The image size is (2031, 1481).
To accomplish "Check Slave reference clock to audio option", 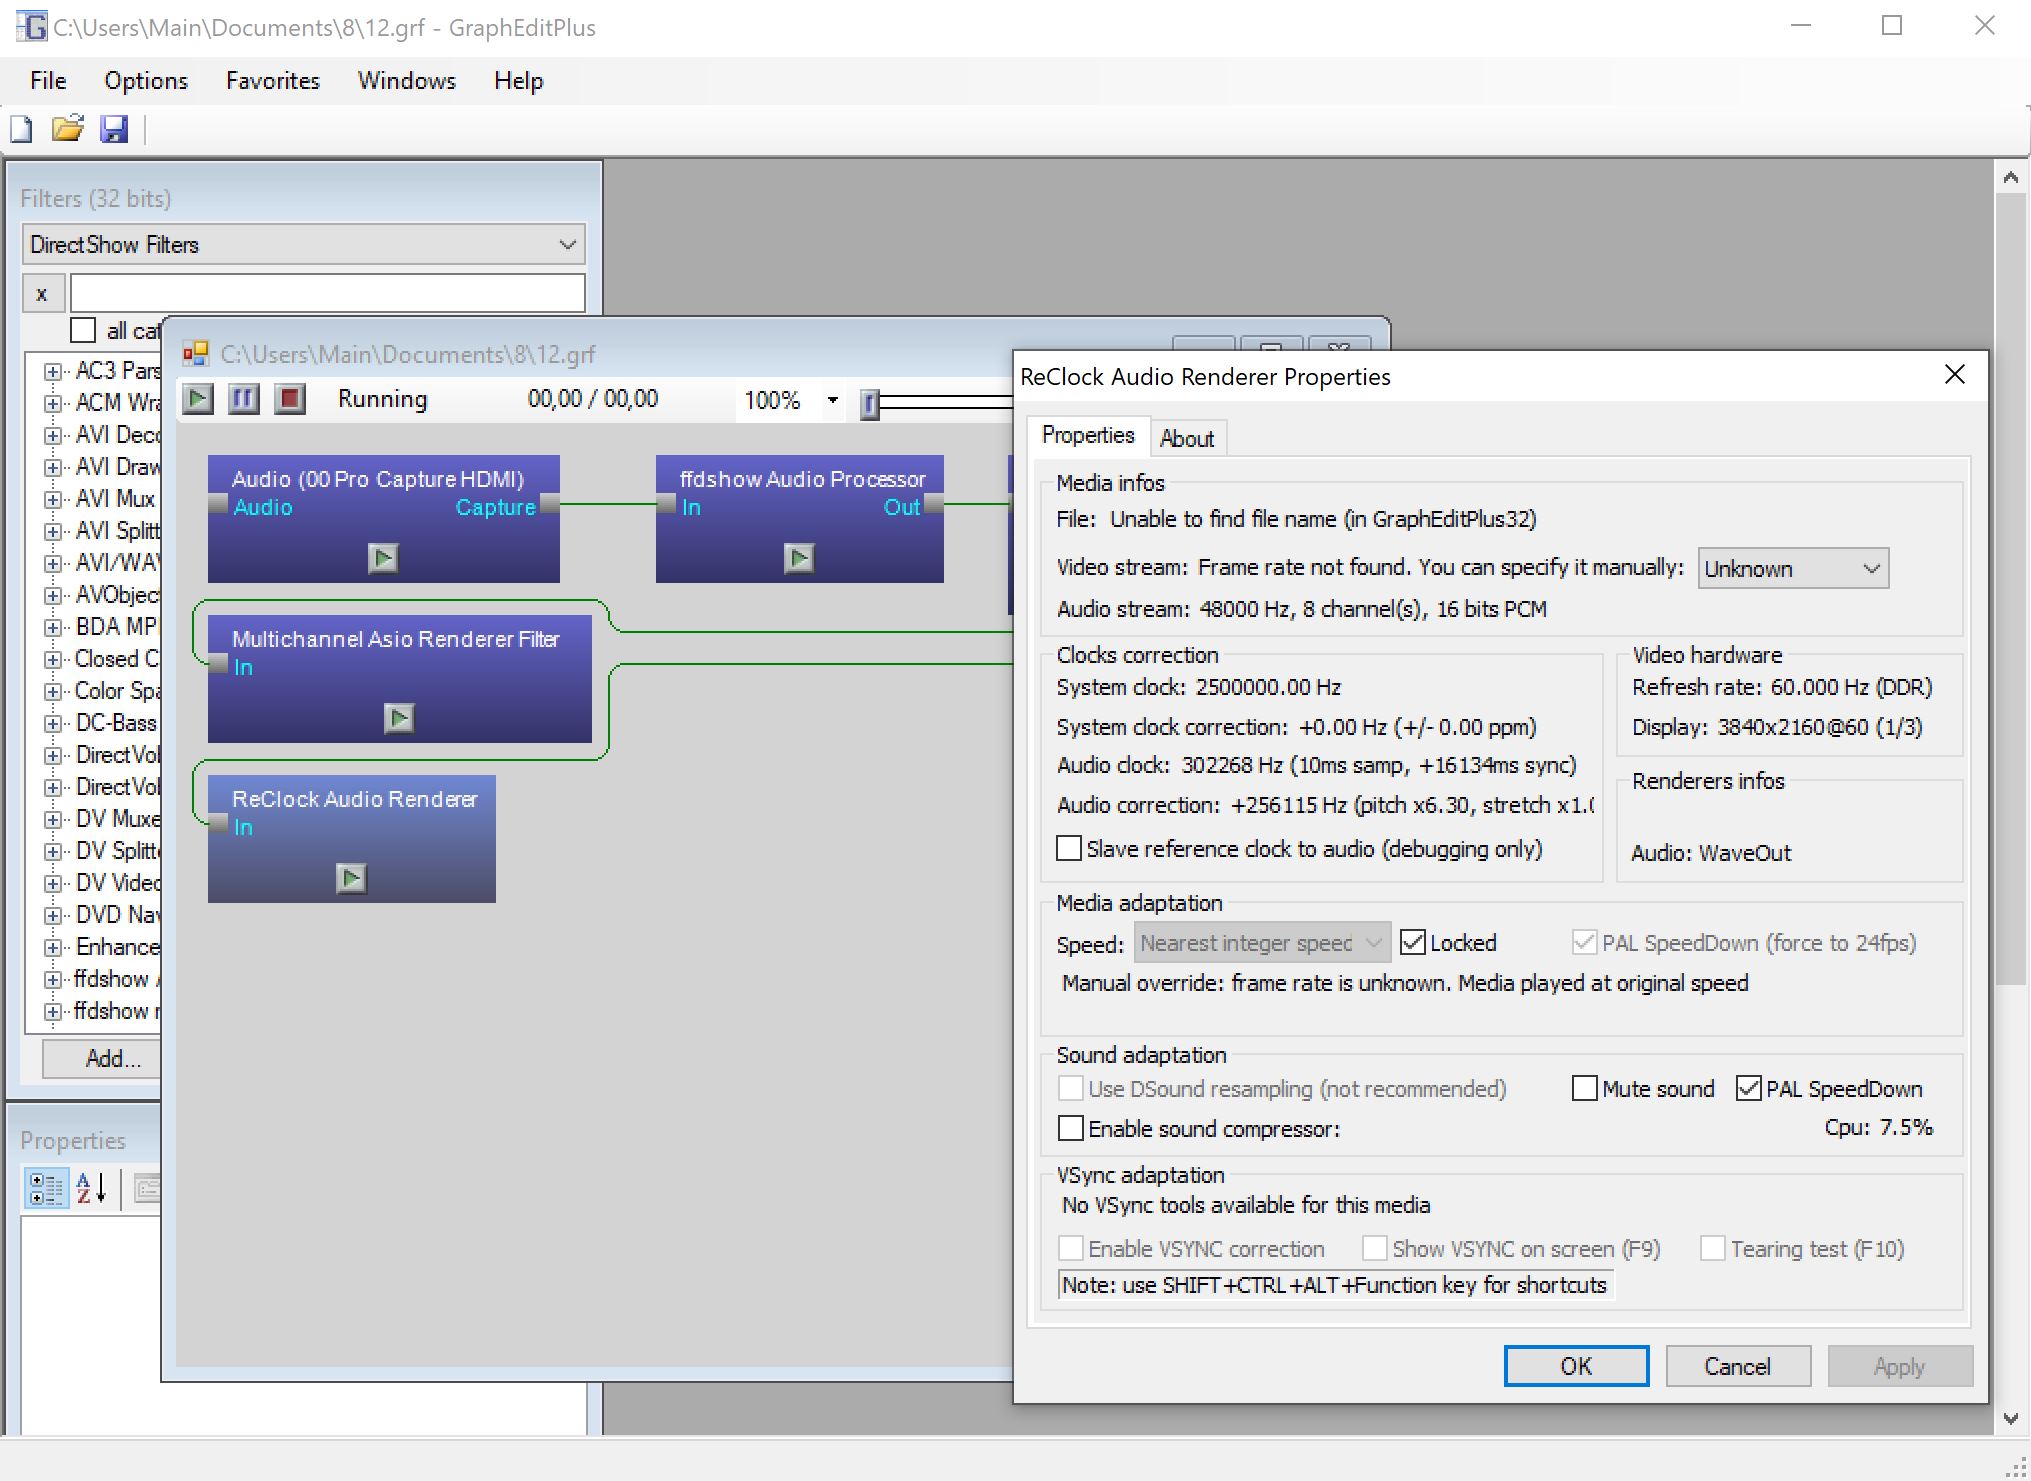I will point(1069,848).
